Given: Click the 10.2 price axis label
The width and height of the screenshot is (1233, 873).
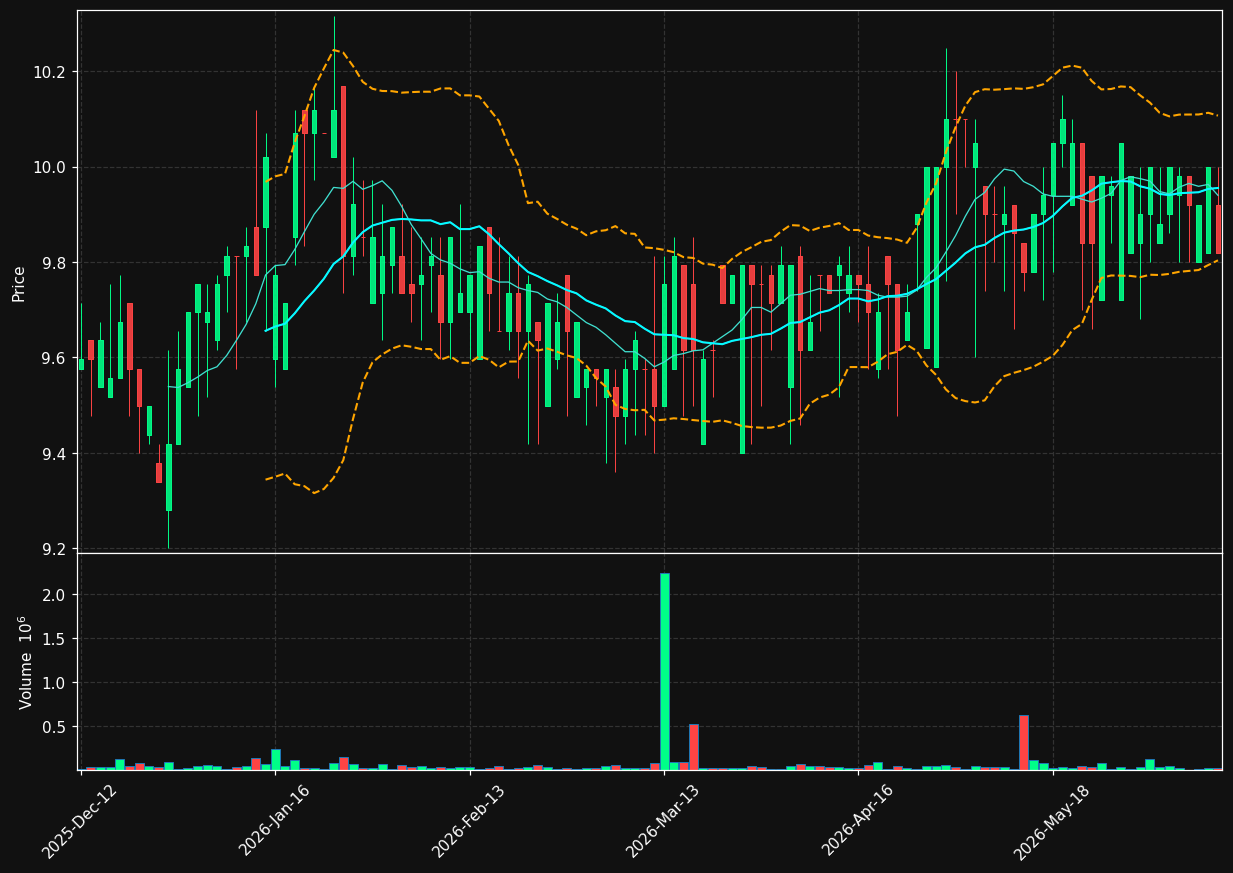Looking at the screenshot, I should [x=51, y=72].
